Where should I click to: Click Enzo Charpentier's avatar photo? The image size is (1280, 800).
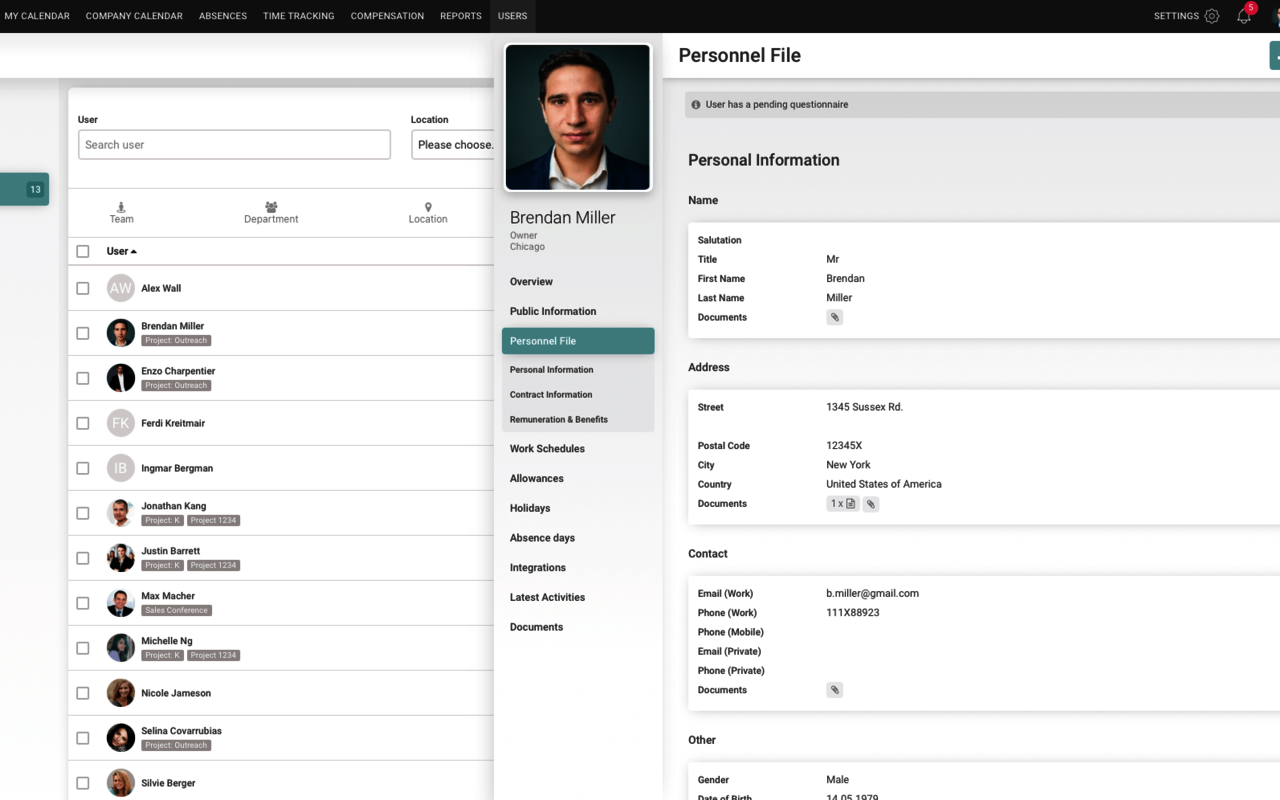121,378
